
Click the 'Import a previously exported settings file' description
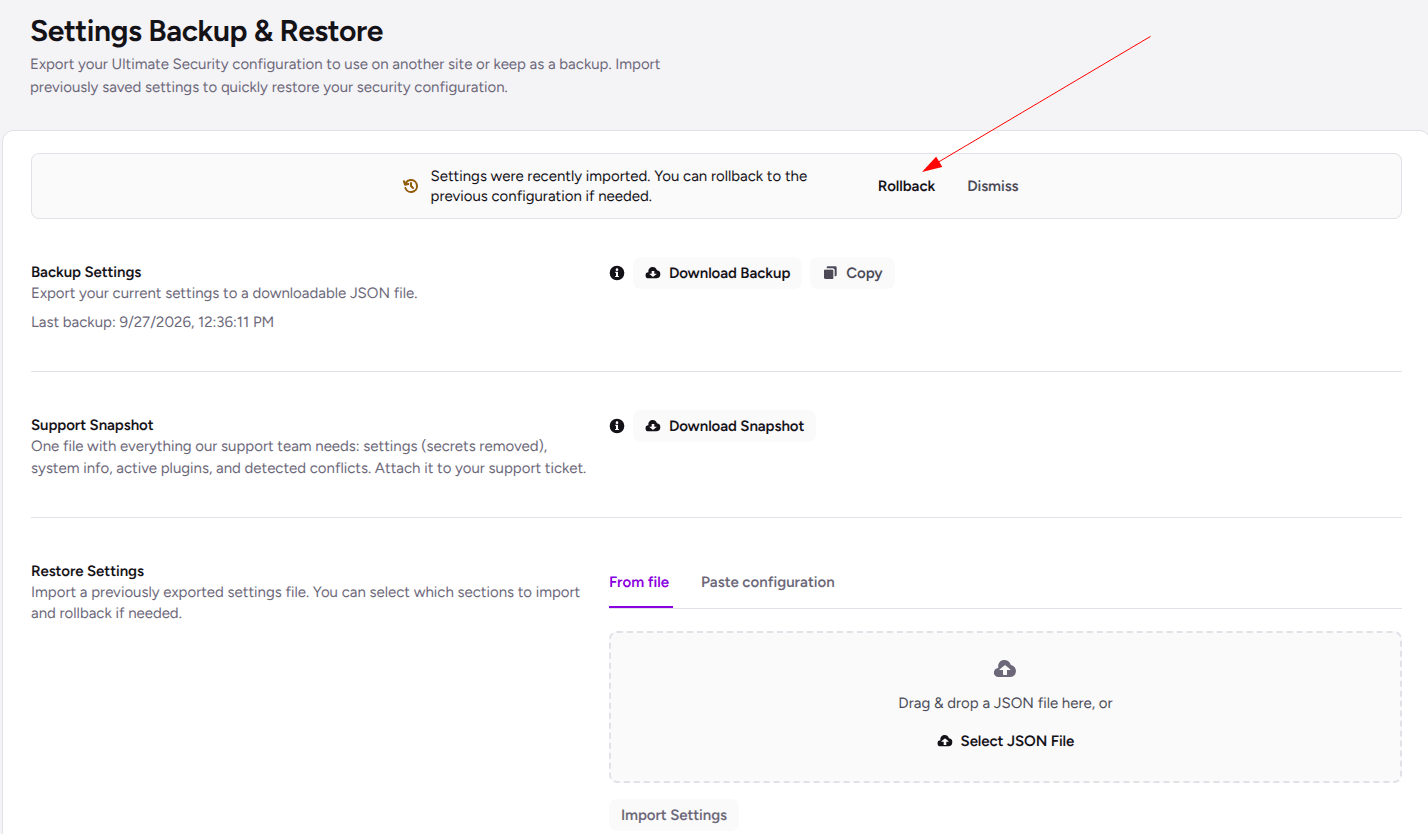point(306,603)
